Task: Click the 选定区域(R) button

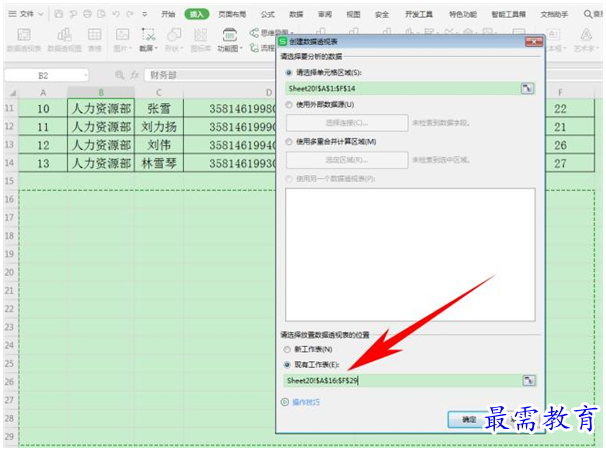Action: coord(347,160)
